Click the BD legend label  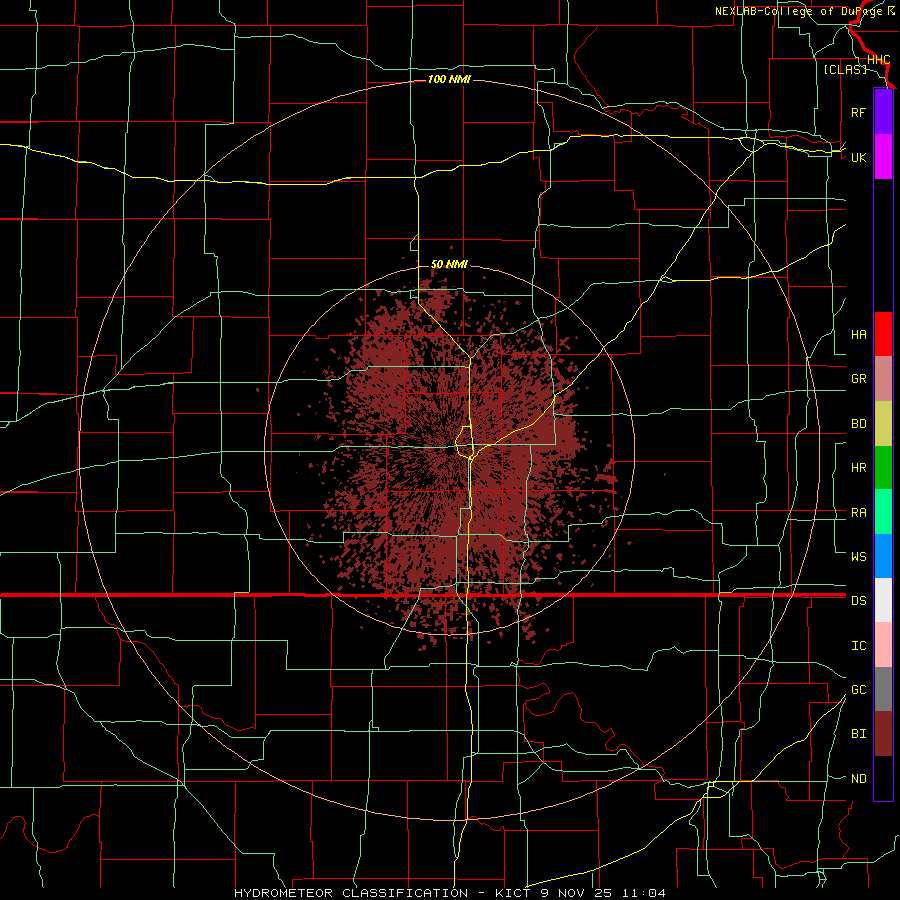pos(859,424)
